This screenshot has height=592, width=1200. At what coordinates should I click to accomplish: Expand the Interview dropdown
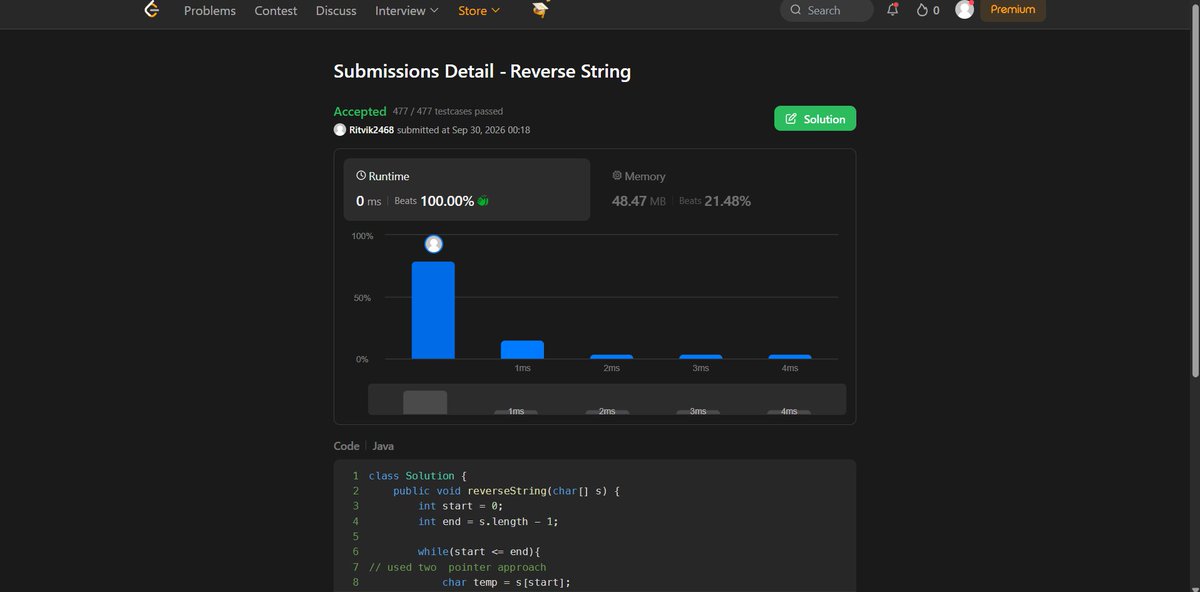coord(406,11)
